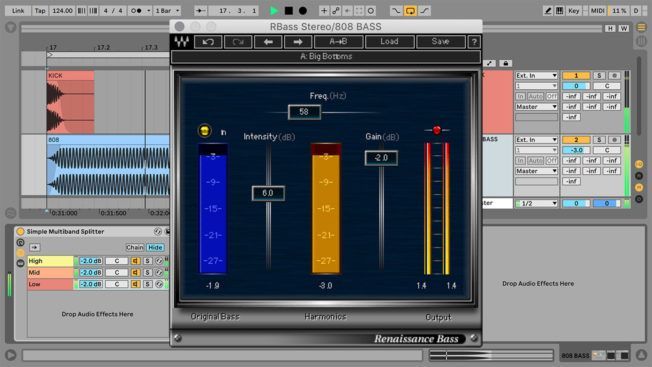Show the Chain list in the rack
Viewport: 652px width, 367px height.
[134, 247]
